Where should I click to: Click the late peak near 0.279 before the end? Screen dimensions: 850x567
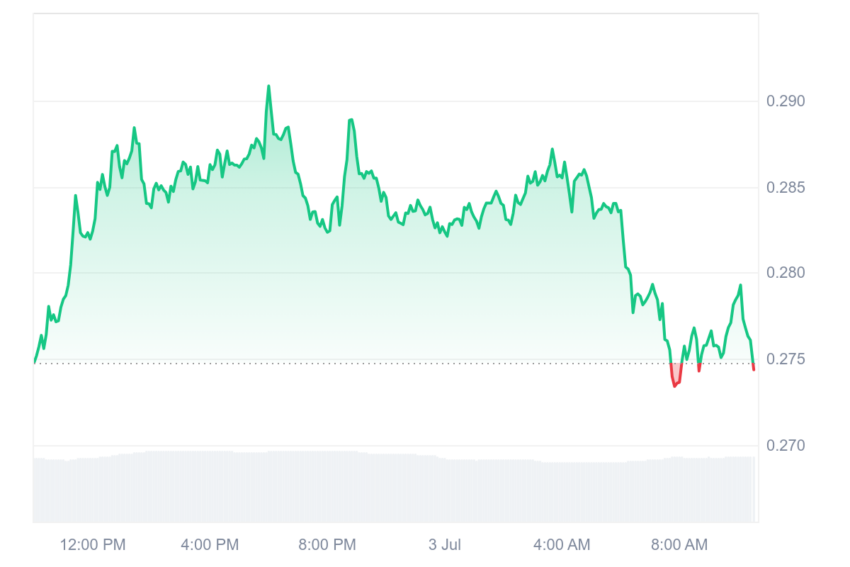740,286
